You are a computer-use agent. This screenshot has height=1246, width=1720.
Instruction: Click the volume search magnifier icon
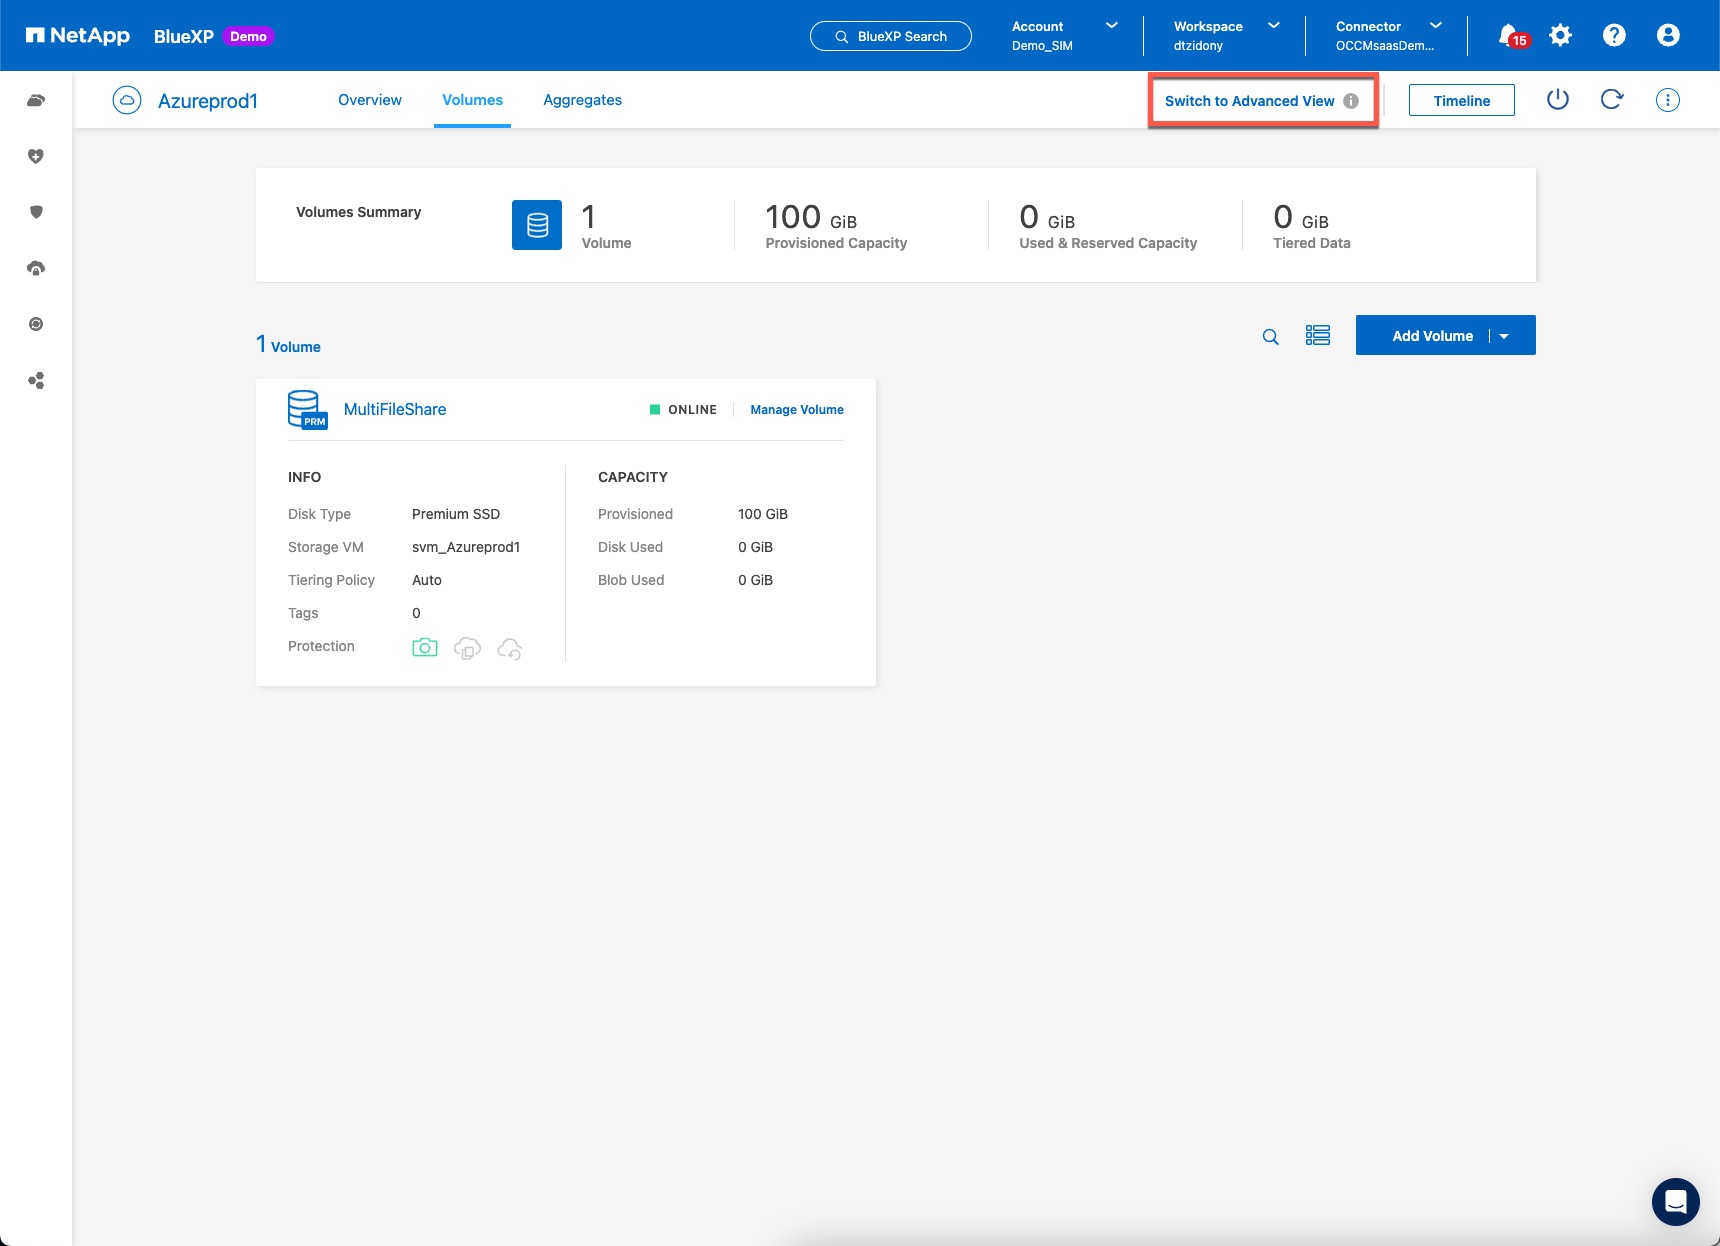pos(1270,337)
